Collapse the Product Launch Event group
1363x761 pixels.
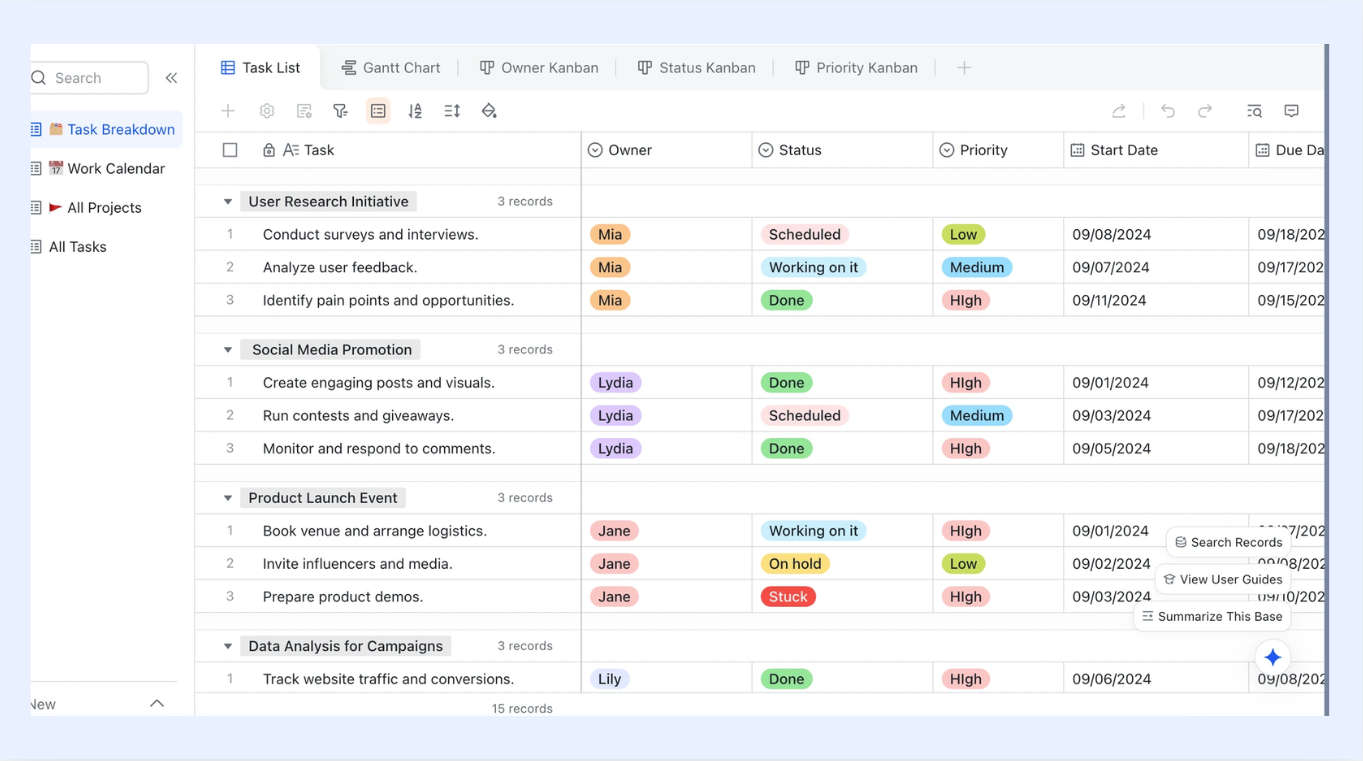click(228, 498)
